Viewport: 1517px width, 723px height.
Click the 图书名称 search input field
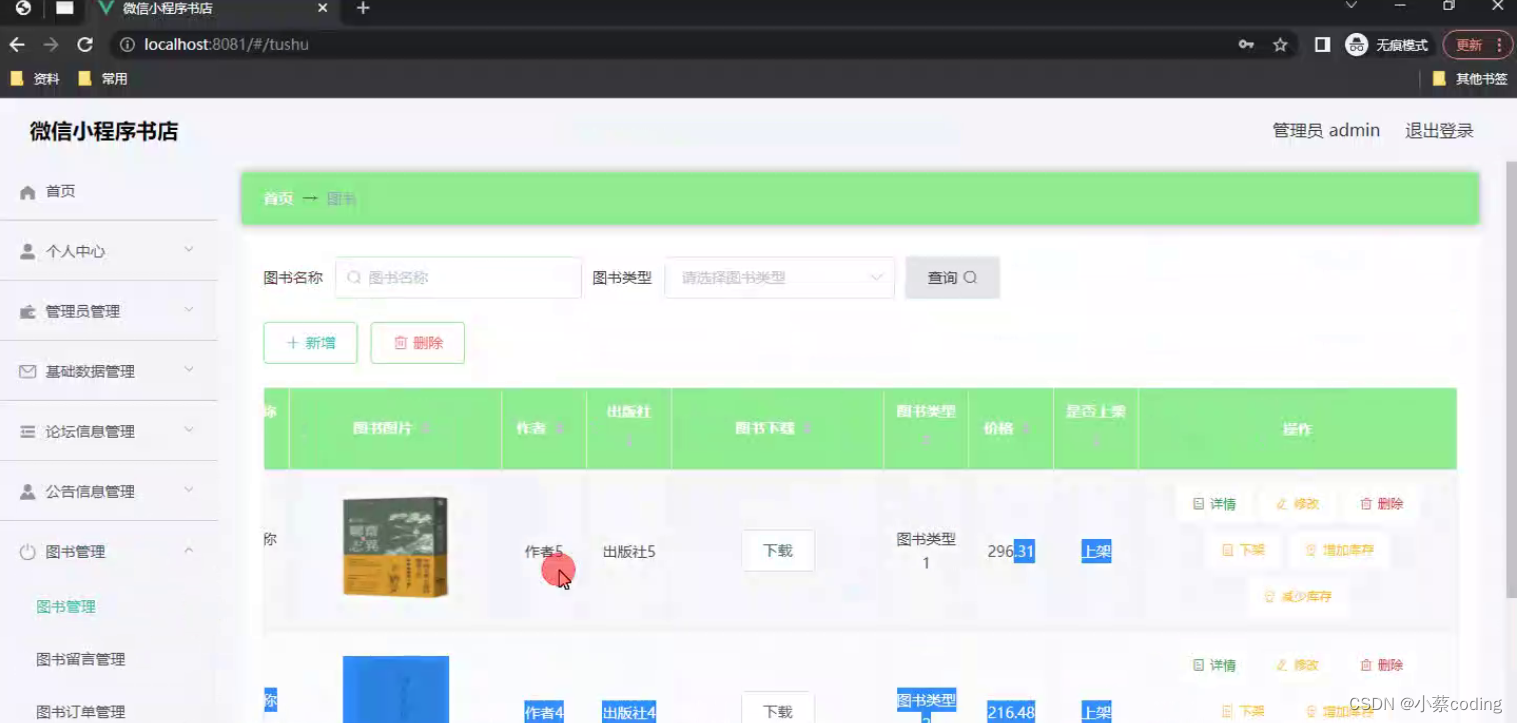click(x=458, y=277)
